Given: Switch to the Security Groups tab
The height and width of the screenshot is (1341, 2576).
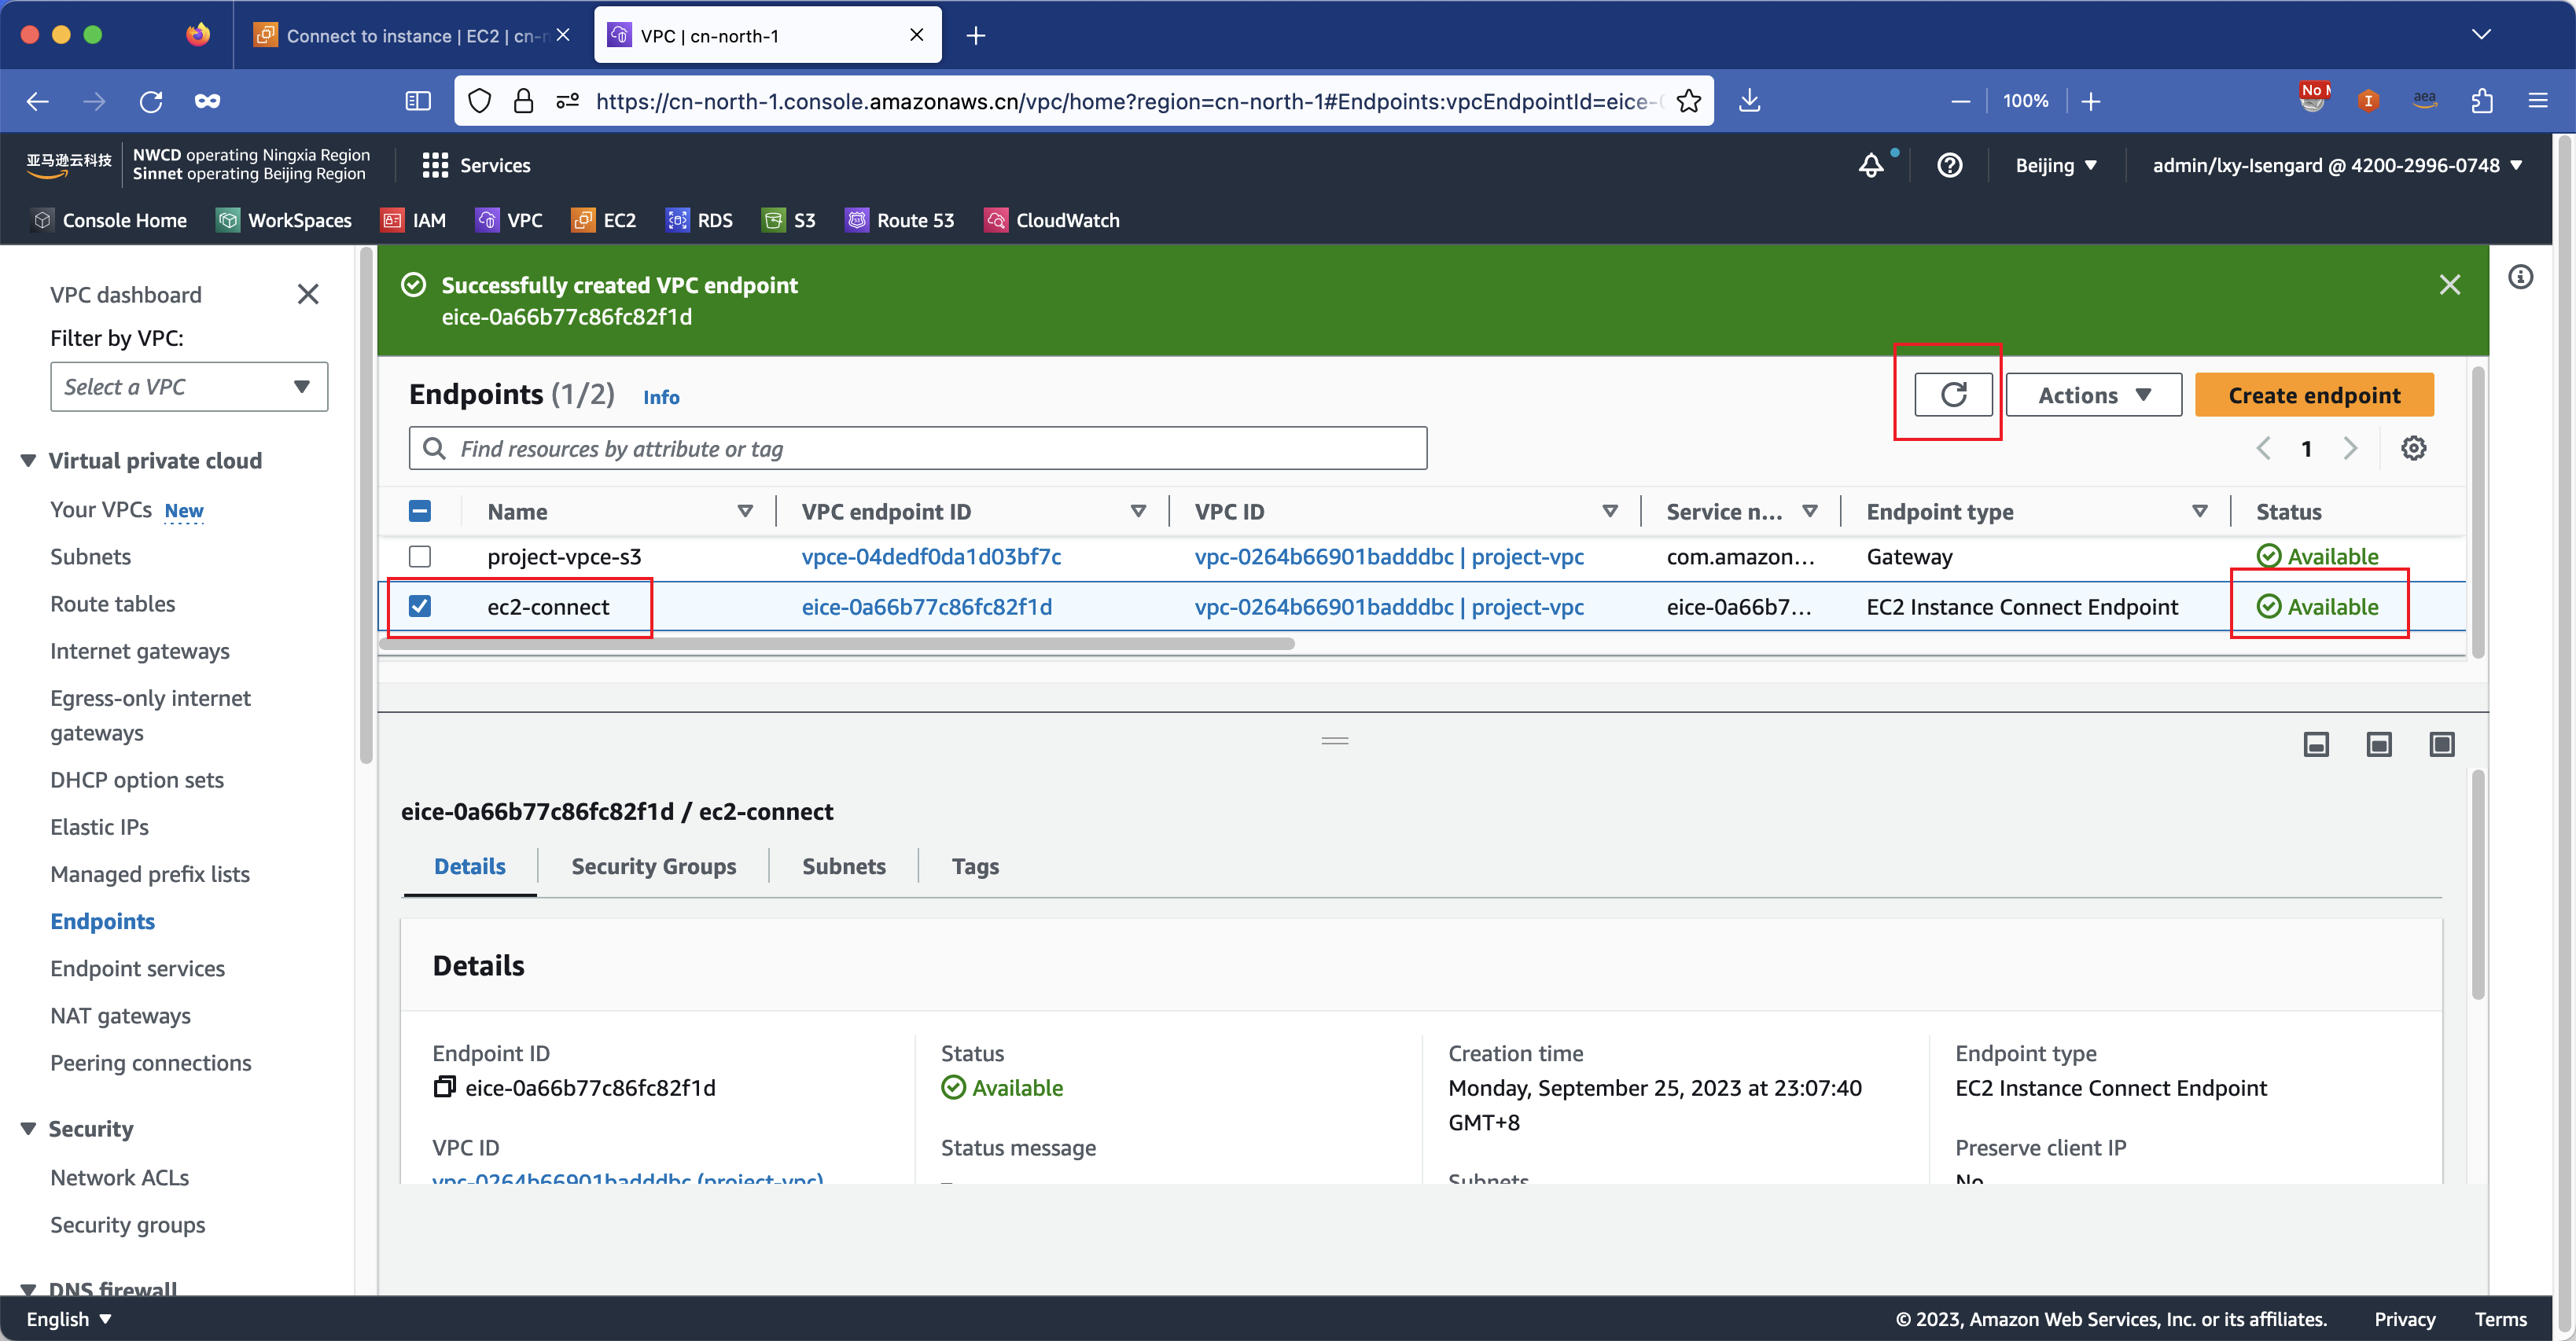Looking at the screenshot, I should (653, 865).
